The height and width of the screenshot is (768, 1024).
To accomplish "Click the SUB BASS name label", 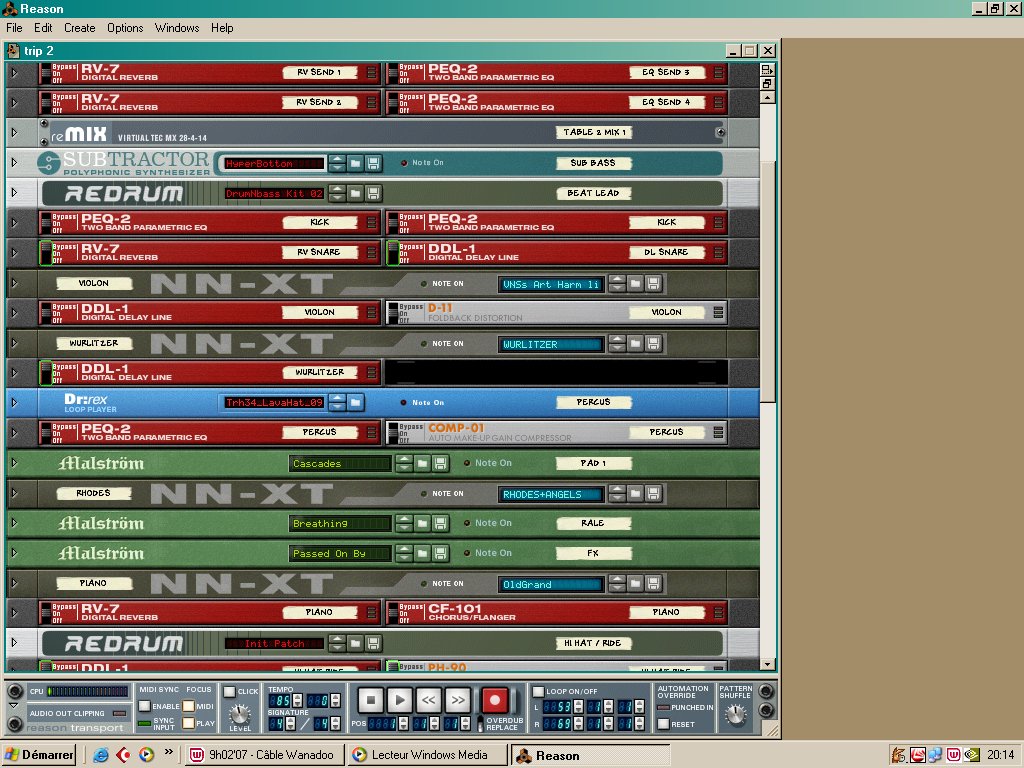I will tap(593, 163).
